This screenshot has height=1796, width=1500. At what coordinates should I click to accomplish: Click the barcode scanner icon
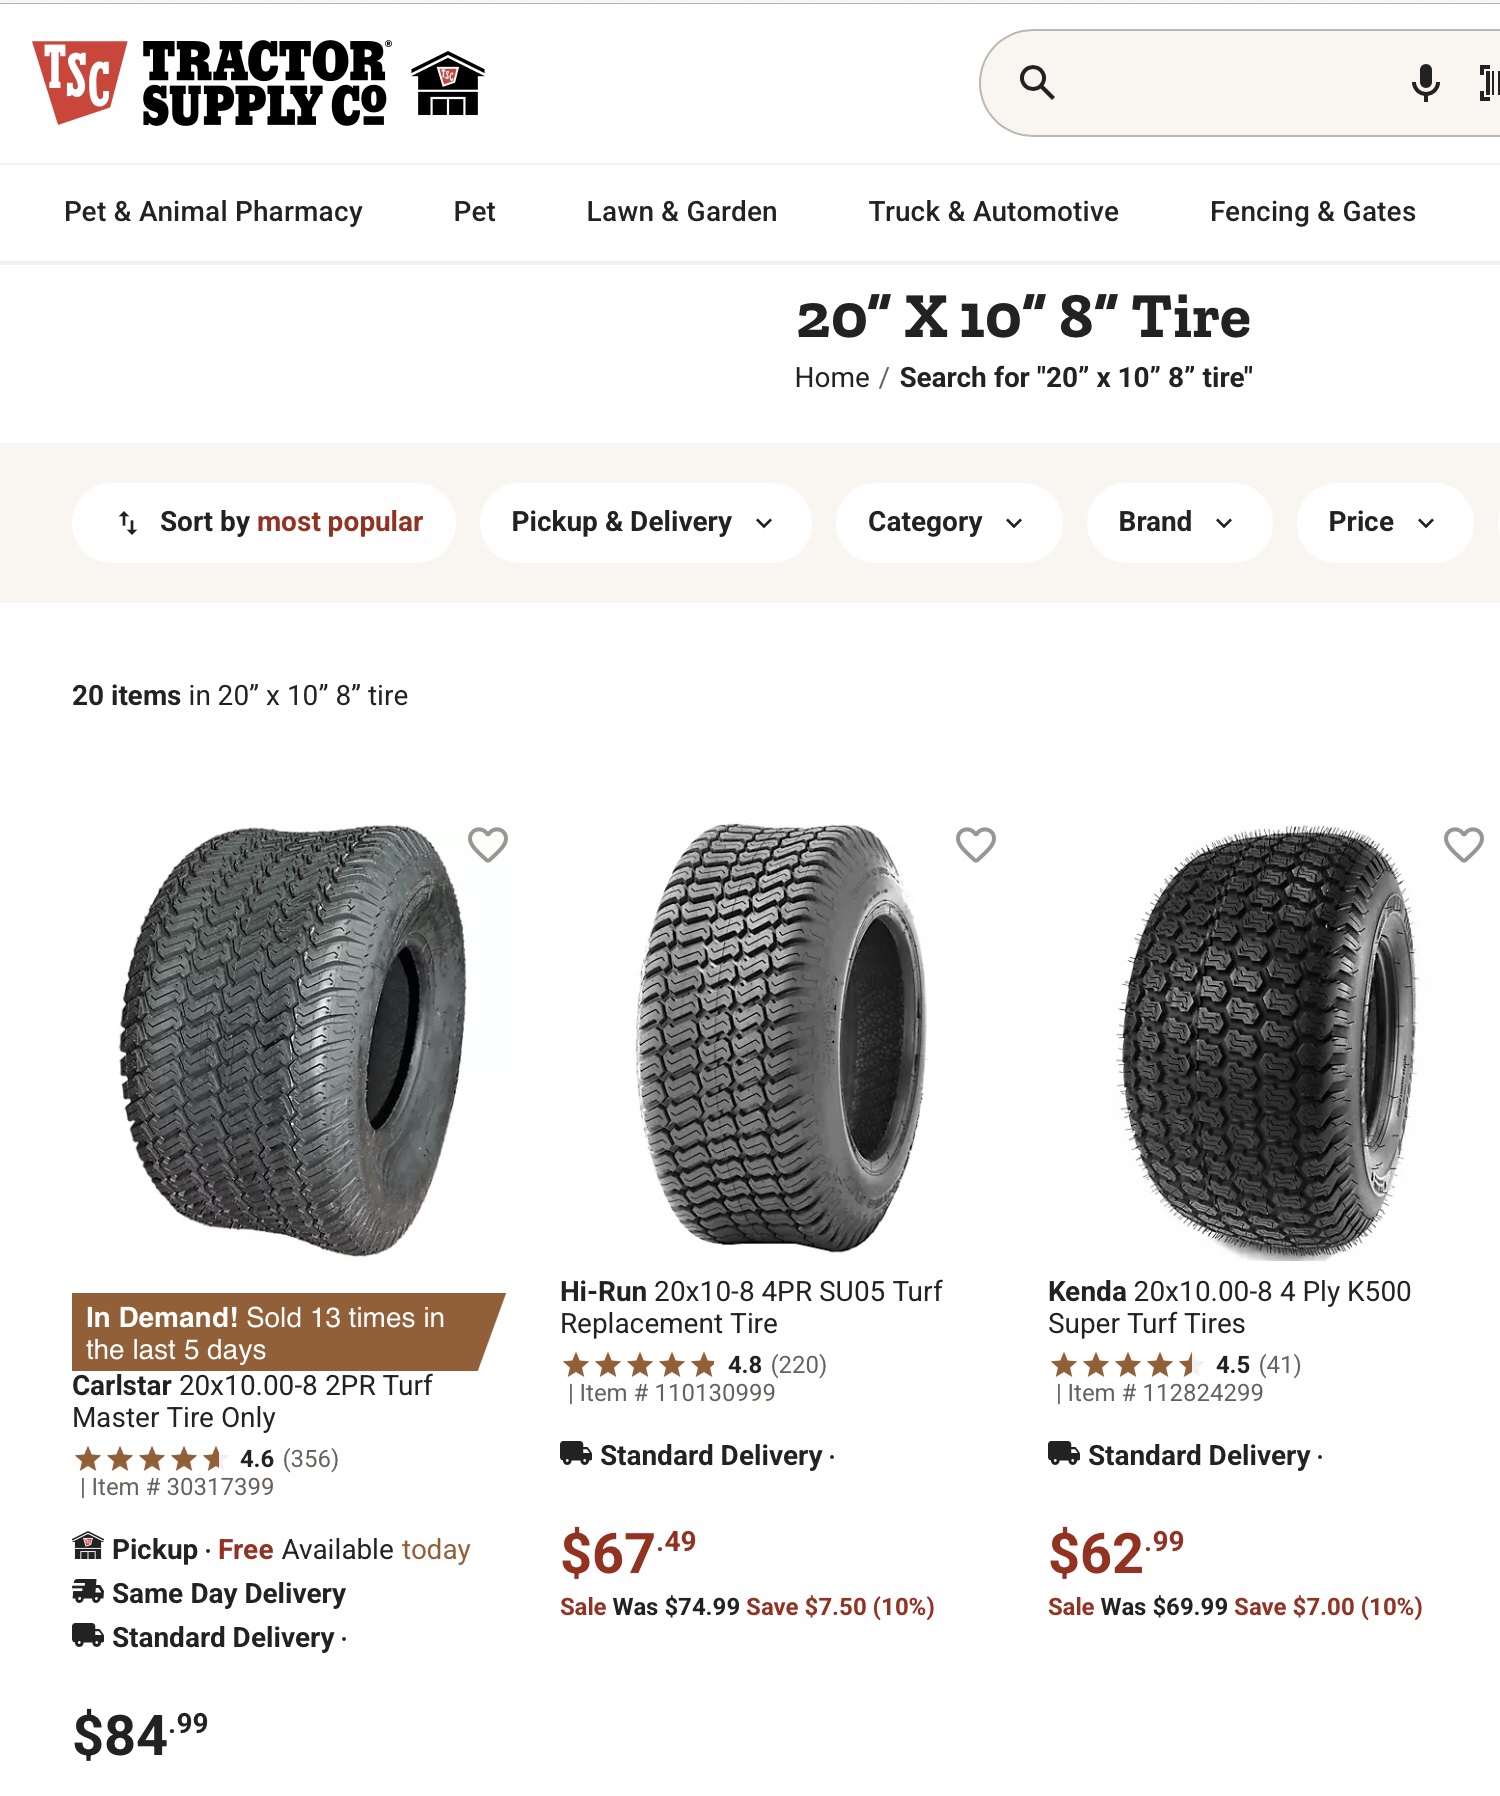pyautogui.click(x=1488, y=83)
